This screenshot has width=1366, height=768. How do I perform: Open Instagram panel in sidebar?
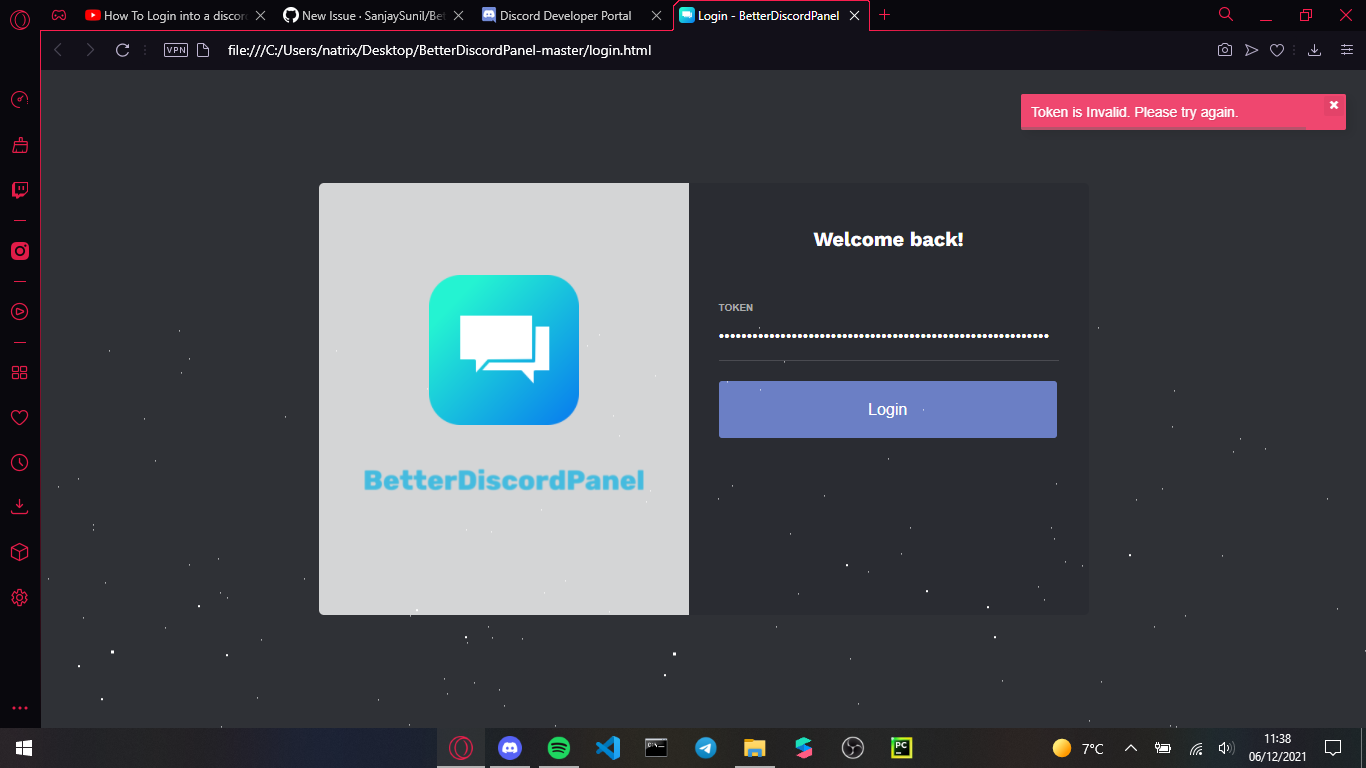19,251
